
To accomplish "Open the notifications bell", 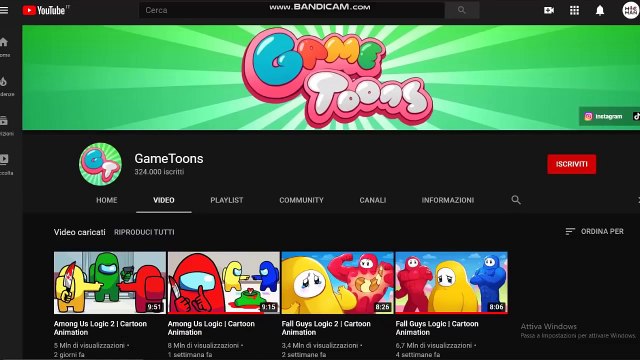I will coord(600,10).
